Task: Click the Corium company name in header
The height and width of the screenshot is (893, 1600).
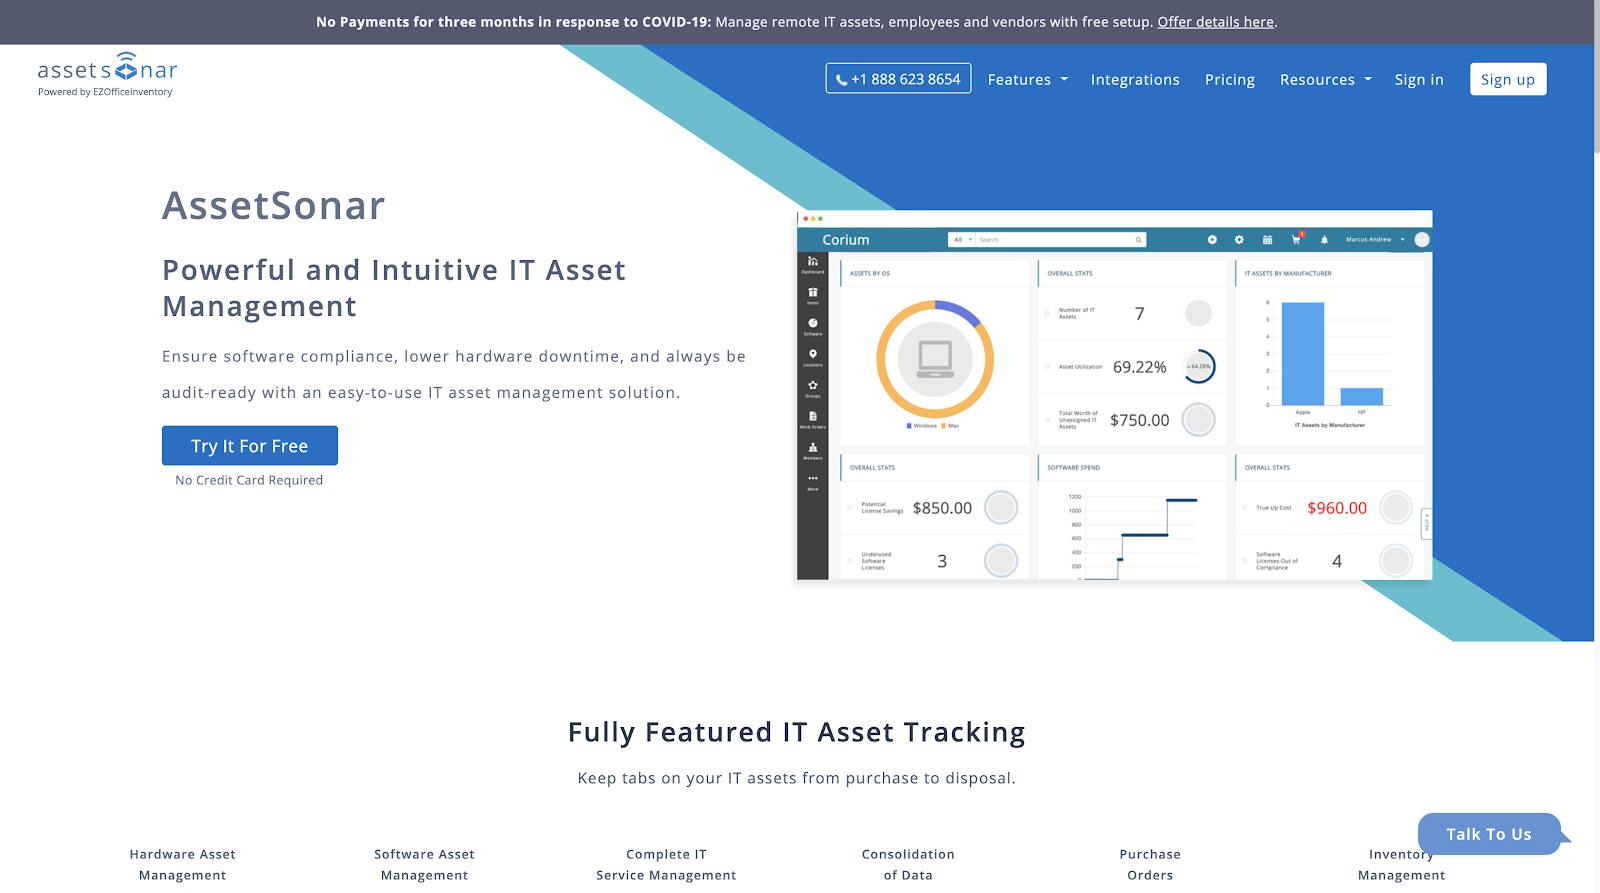Action: point(846,240)
